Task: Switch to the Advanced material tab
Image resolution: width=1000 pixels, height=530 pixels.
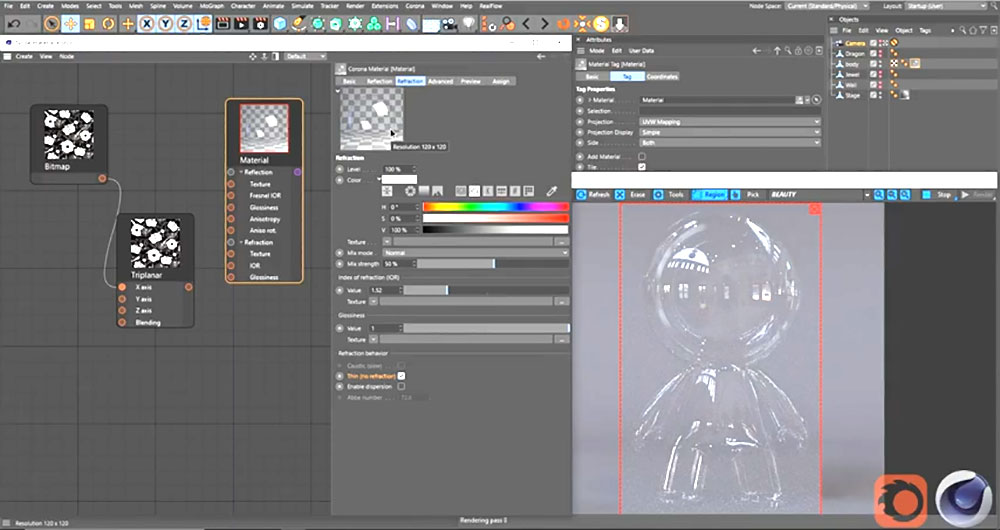Action: point(440,81)
